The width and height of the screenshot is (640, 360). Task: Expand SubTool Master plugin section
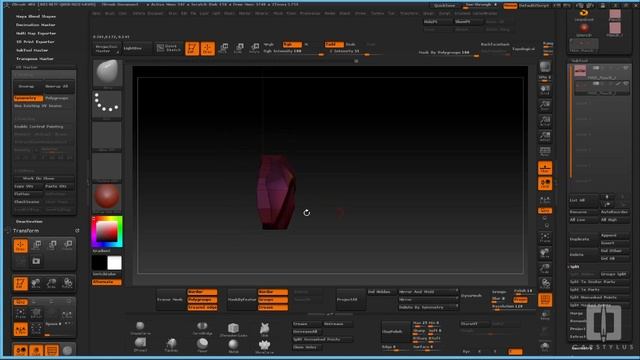pyautogui.click(x=32, y=50)
